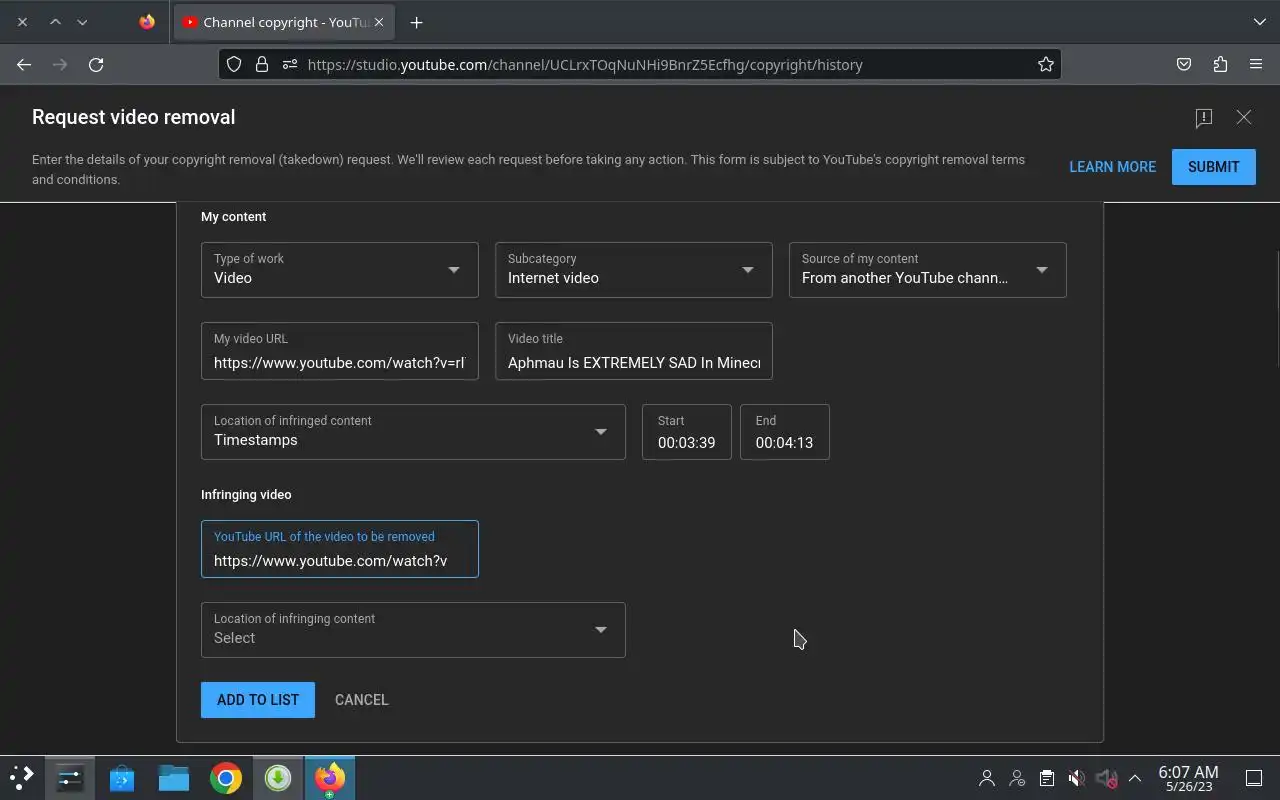Click the title bar down chevron
Image resolution: width=1280 pixels, height=800 pixels.
coord(82,22)
